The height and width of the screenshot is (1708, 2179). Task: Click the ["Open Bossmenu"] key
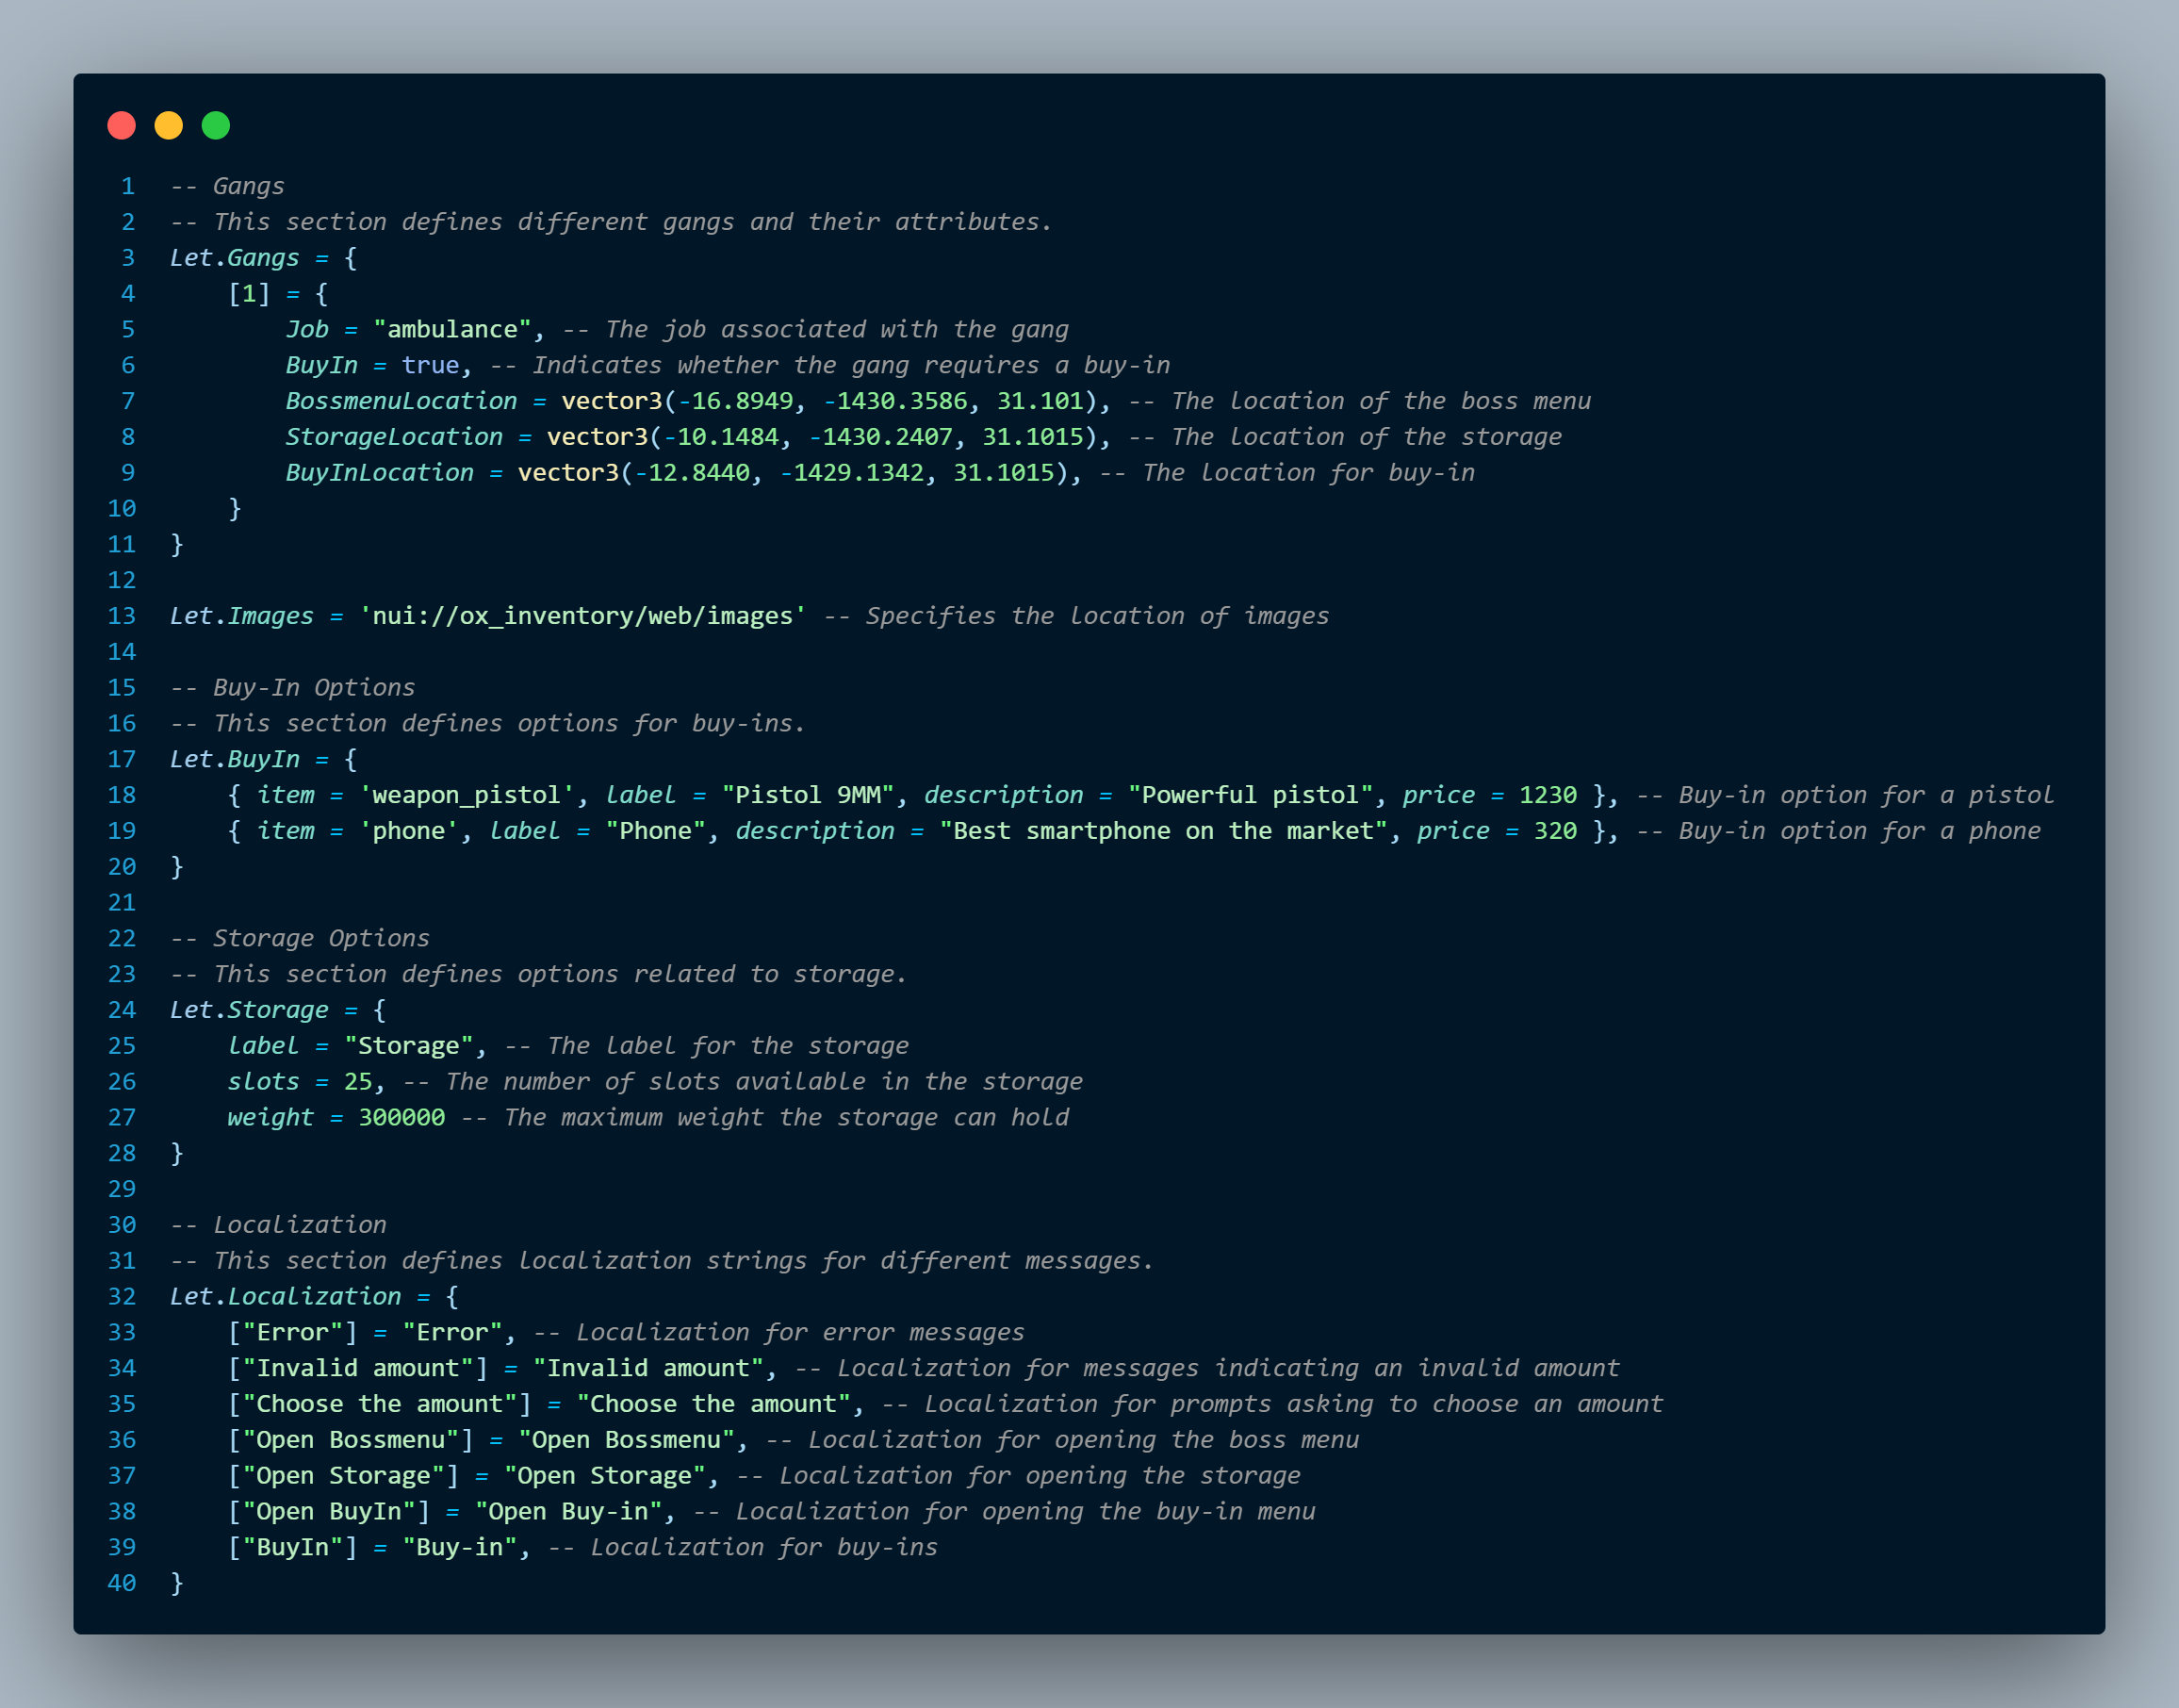[x=350, y=1440]
